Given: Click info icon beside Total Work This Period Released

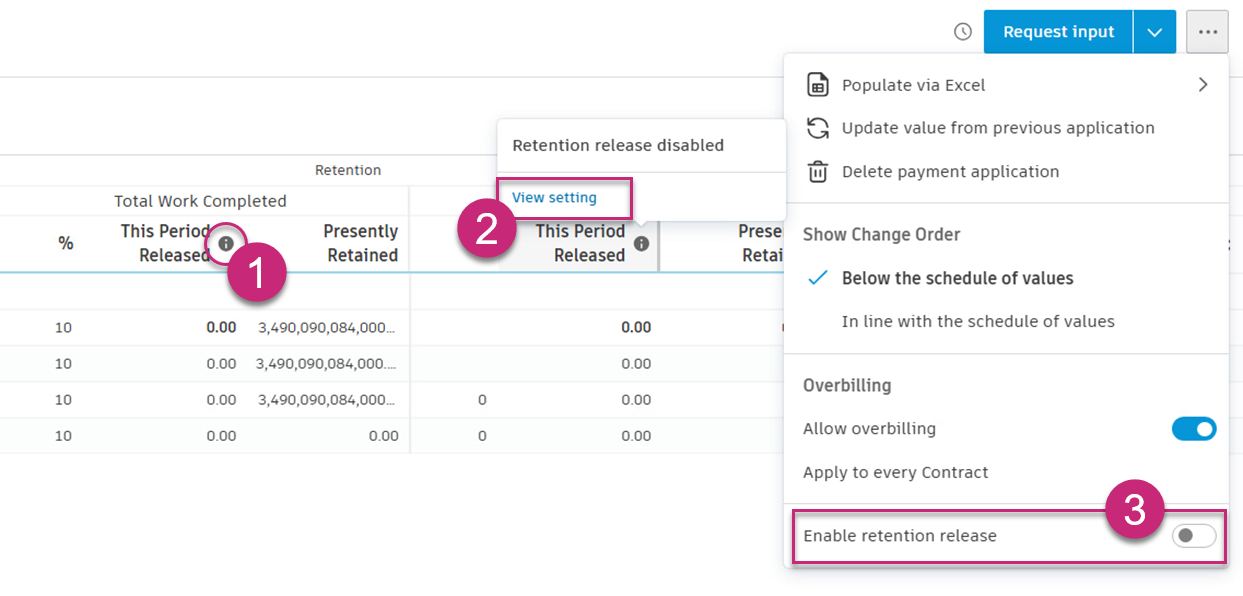Looking at the screenshot, I should point(226,243).
